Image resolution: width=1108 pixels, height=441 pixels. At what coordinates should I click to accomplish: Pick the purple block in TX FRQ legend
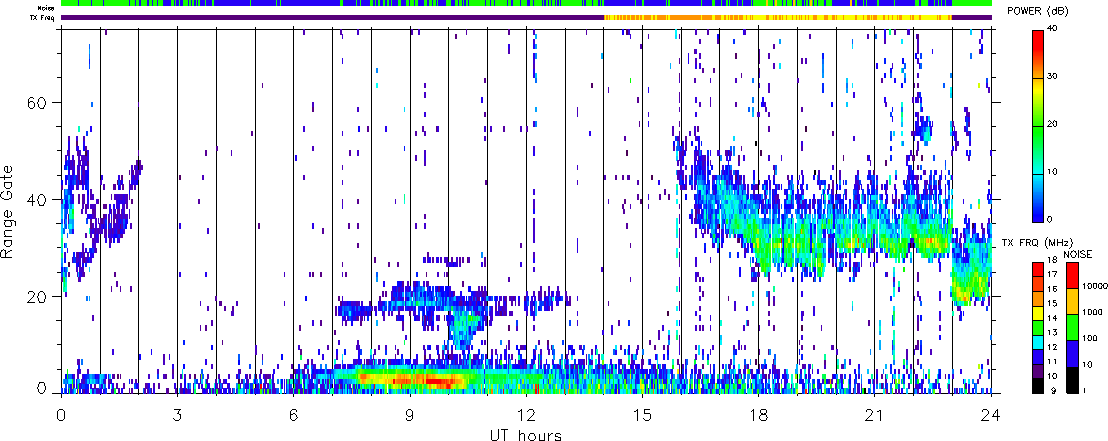[1038, 371]
